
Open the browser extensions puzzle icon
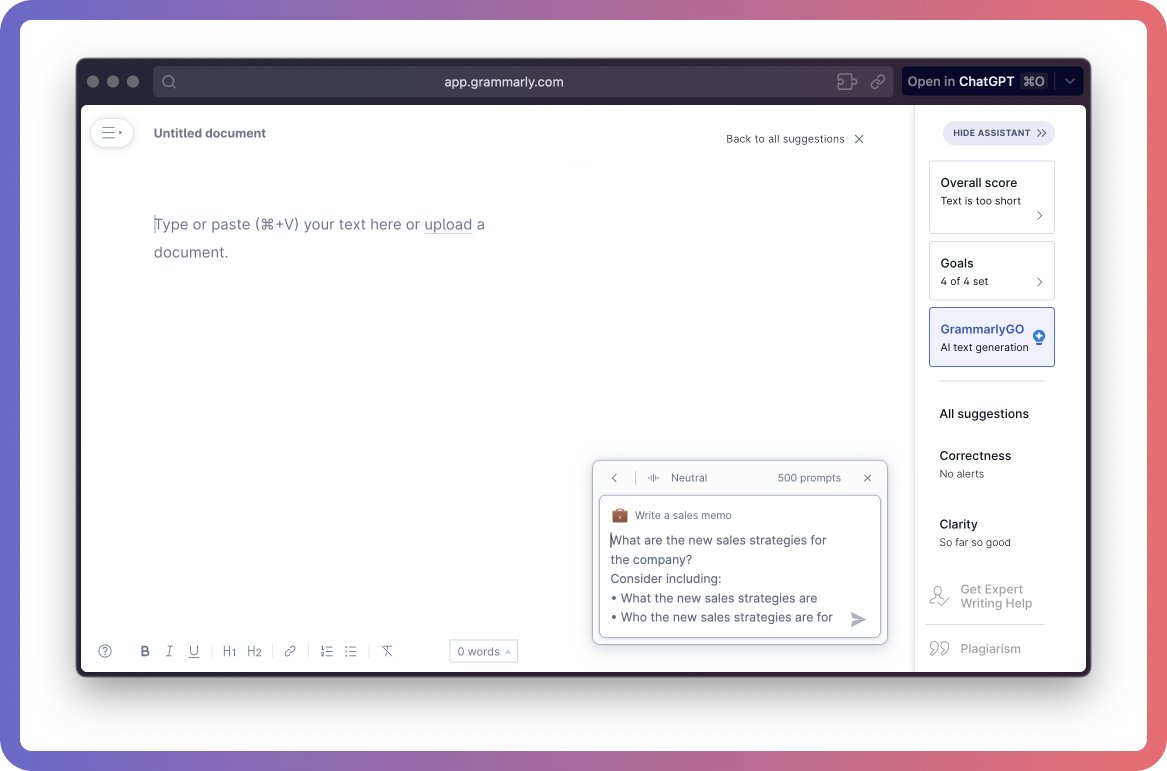coord(846,82)
